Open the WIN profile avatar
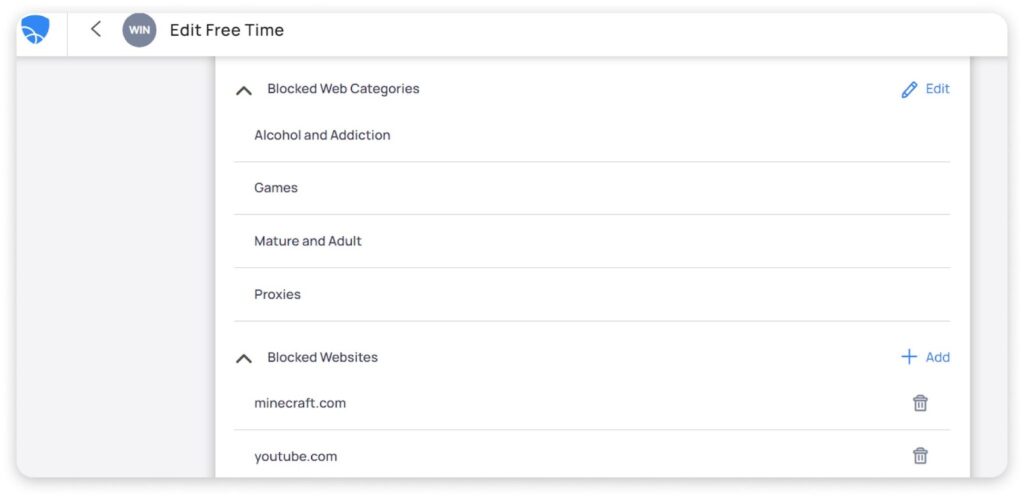 139,30
